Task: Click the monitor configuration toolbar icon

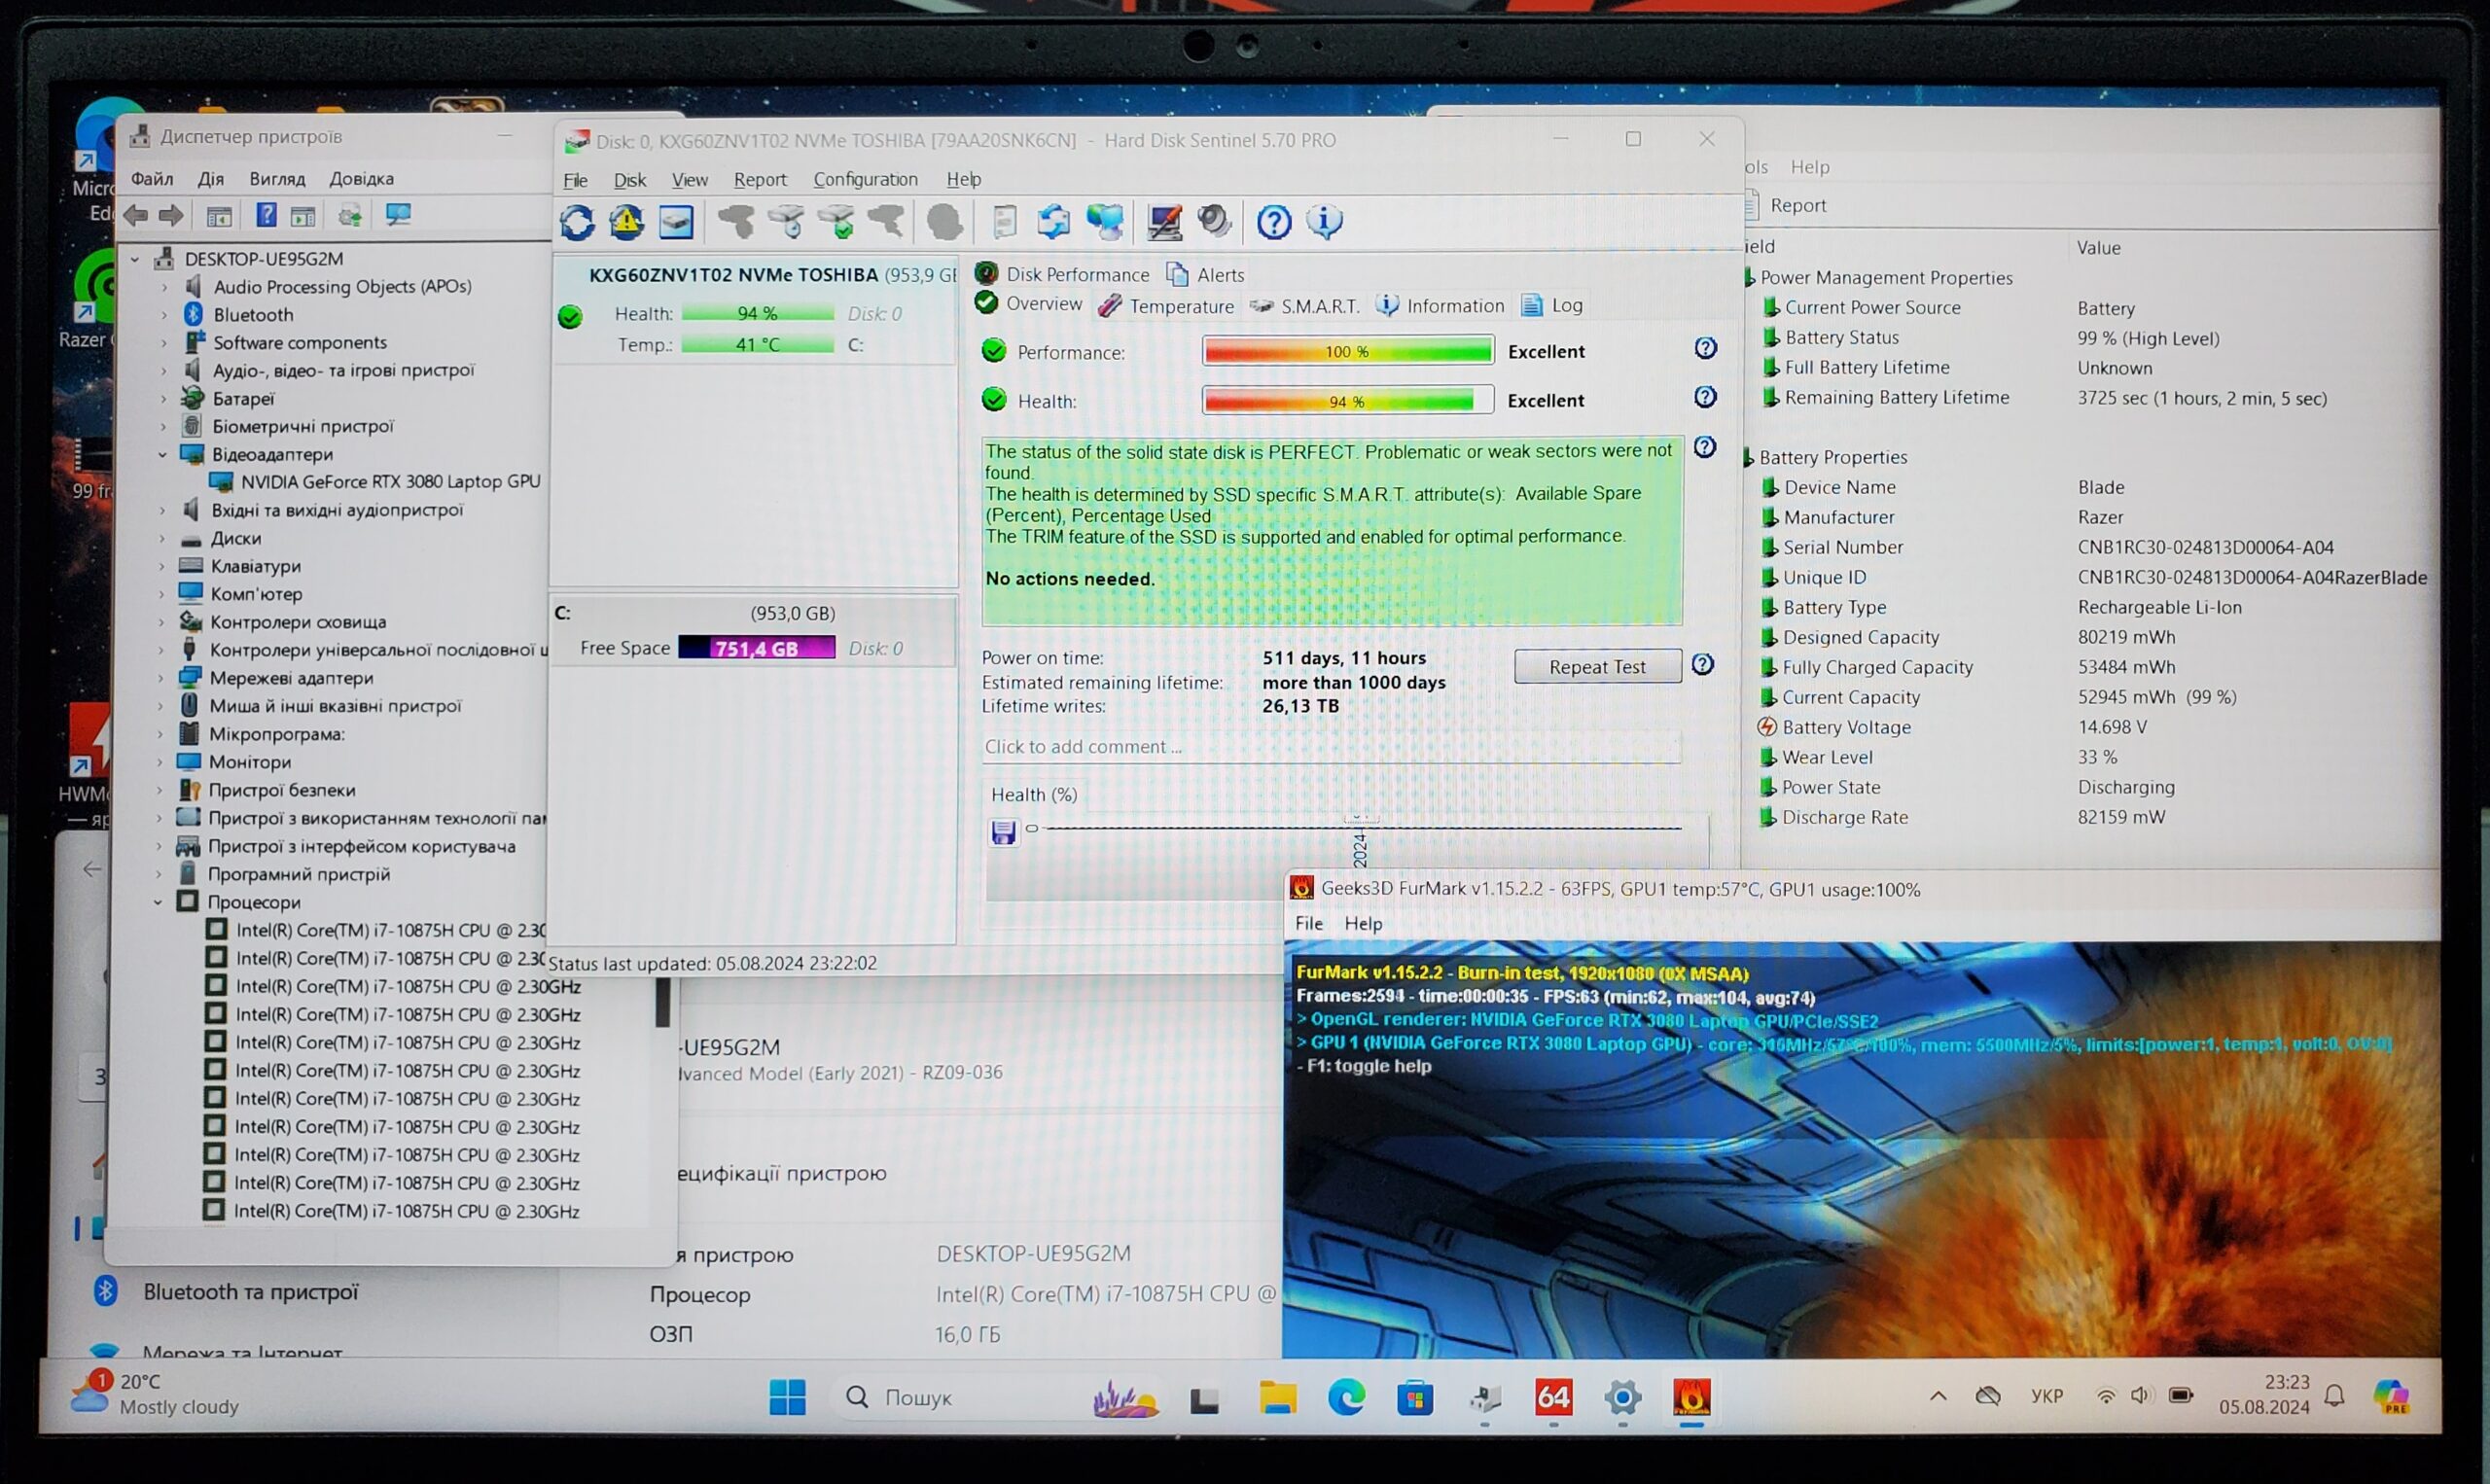Action: click(x=1163, y=222)
